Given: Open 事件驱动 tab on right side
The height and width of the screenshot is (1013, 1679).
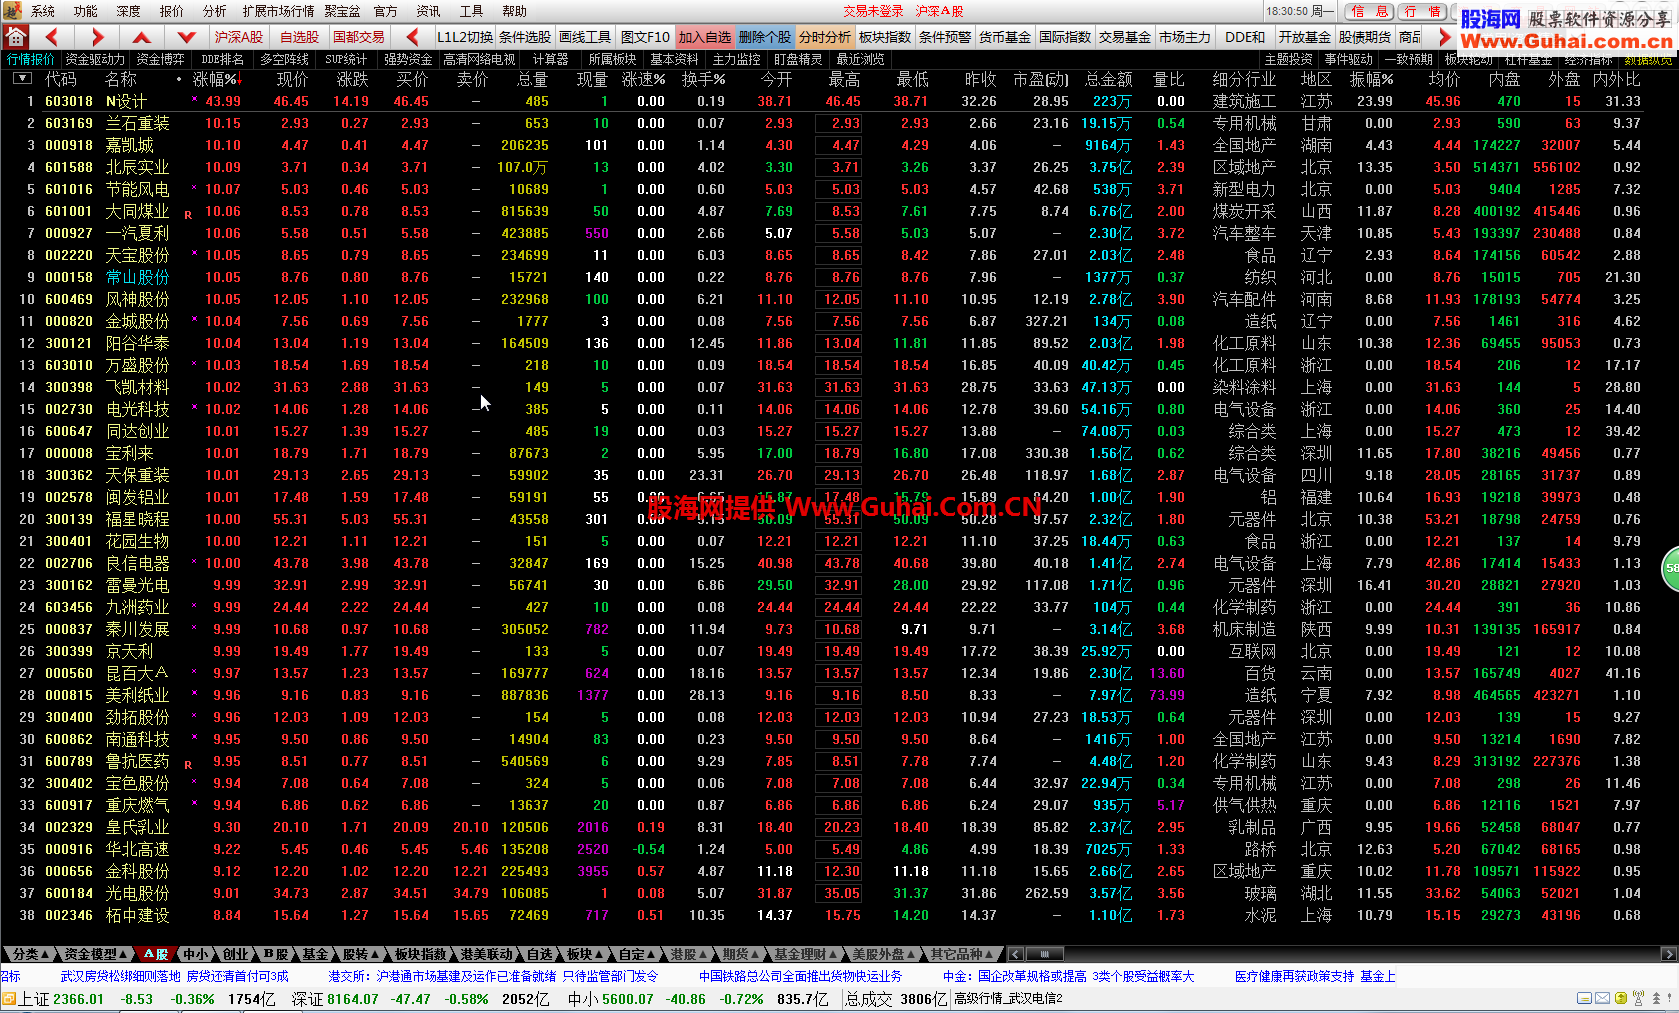Looking at the screenshot, I should click(x=1349, y=59).
